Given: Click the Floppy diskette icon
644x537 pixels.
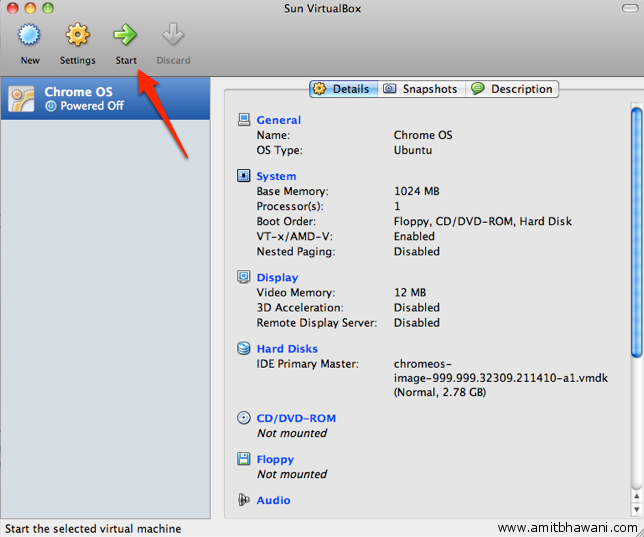Looking at the screenshot, I should click(x=244, y=459).
